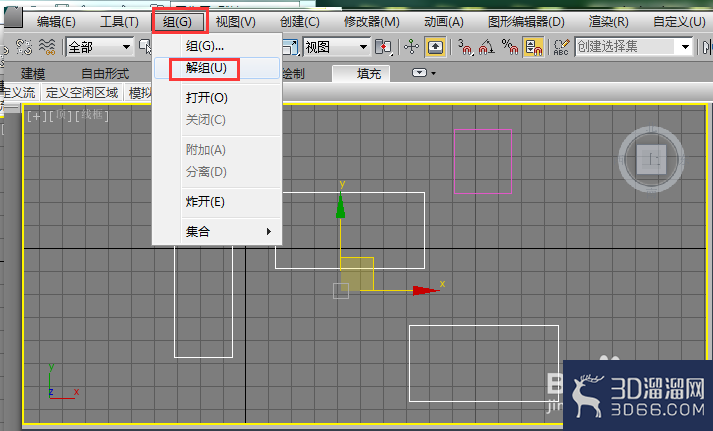Viewport: 713px width, 431px height.
Task: Click into the 创建选择集 text field
Action: pos(626,46)
